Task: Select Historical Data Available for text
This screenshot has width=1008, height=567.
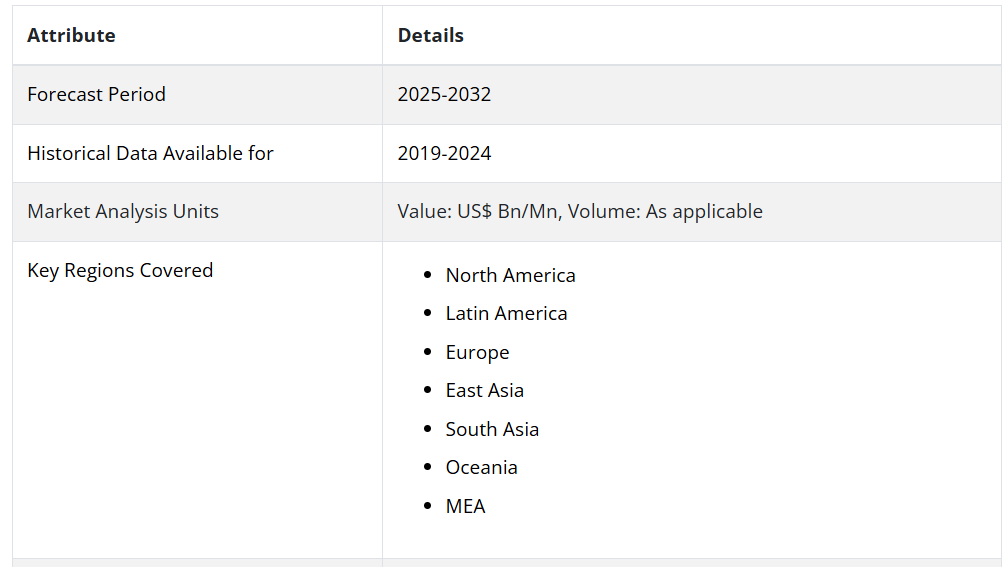Action: 150,154
